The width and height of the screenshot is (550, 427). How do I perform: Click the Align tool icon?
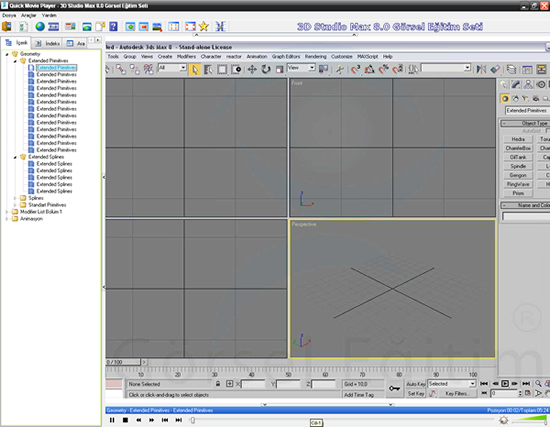pyautogui.click(x=495, y=69)
